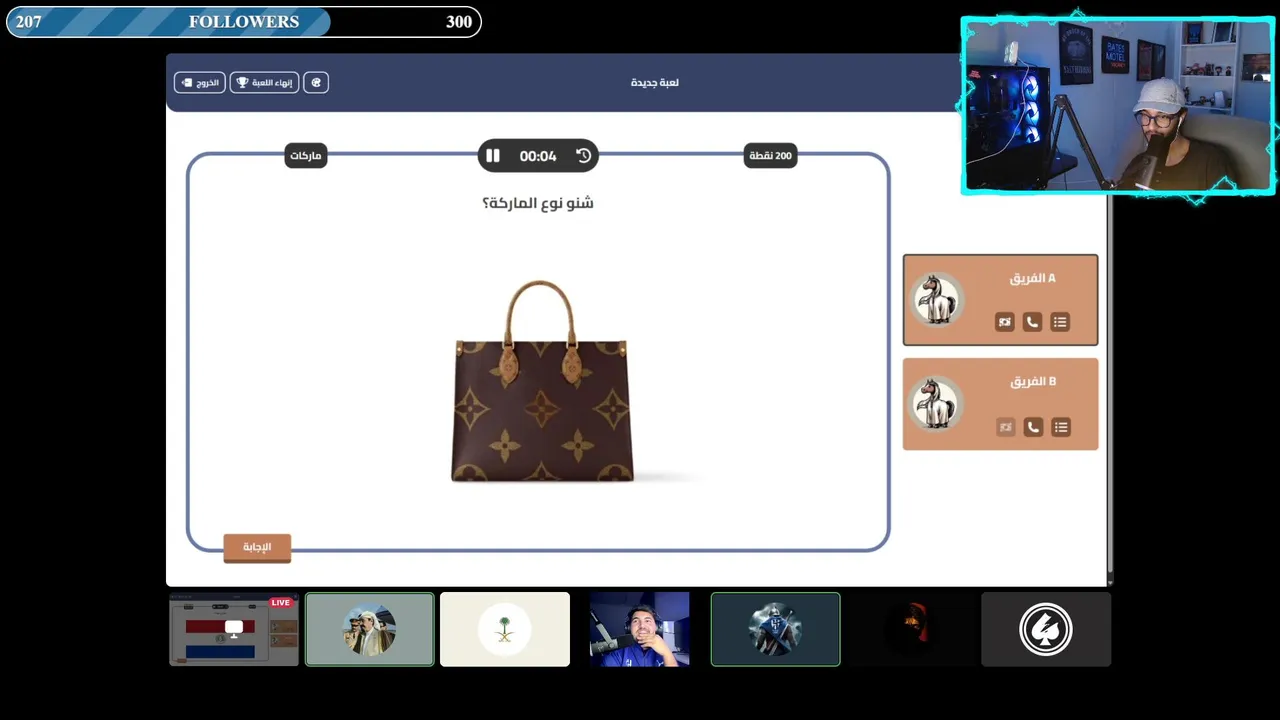The height and width of the screenshot is (720, 1280).
Task: Click the لعبة جديدة game title
Action: pyautogui.click(x=655, y=82)
